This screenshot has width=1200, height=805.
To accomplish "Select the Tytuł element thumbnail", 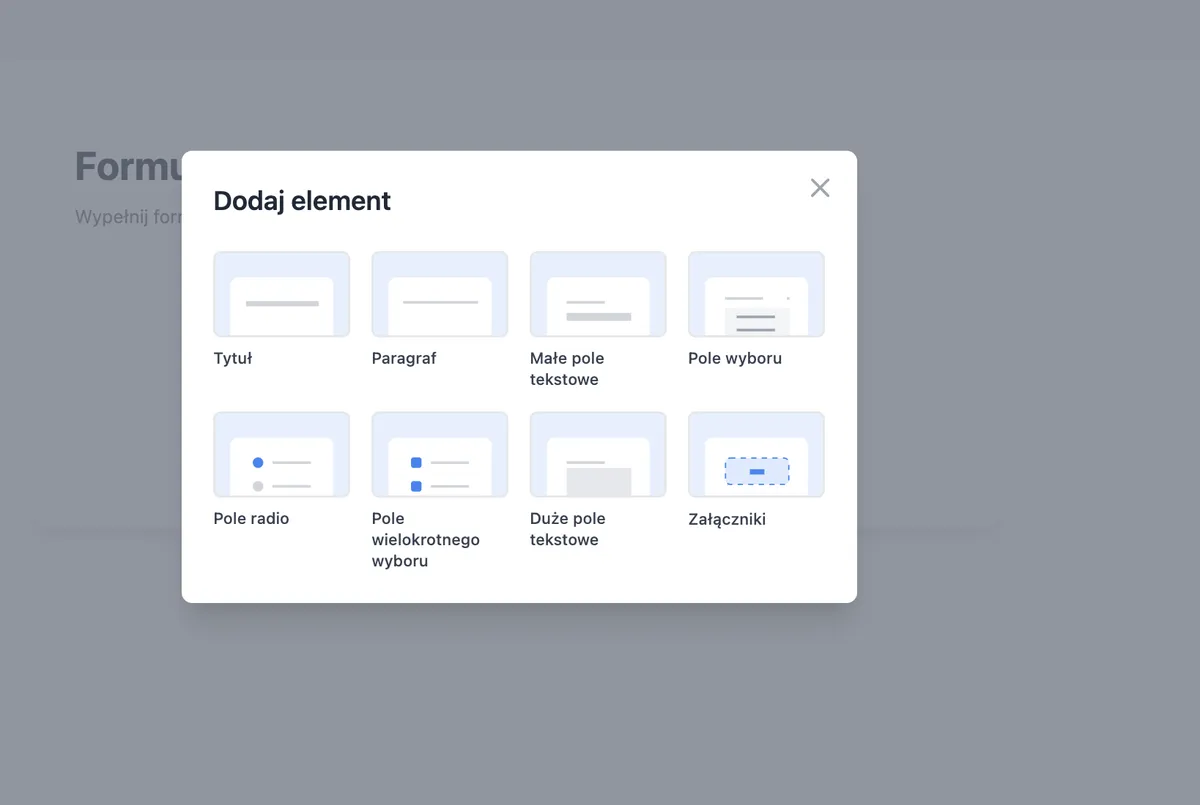I will [282, 294].
